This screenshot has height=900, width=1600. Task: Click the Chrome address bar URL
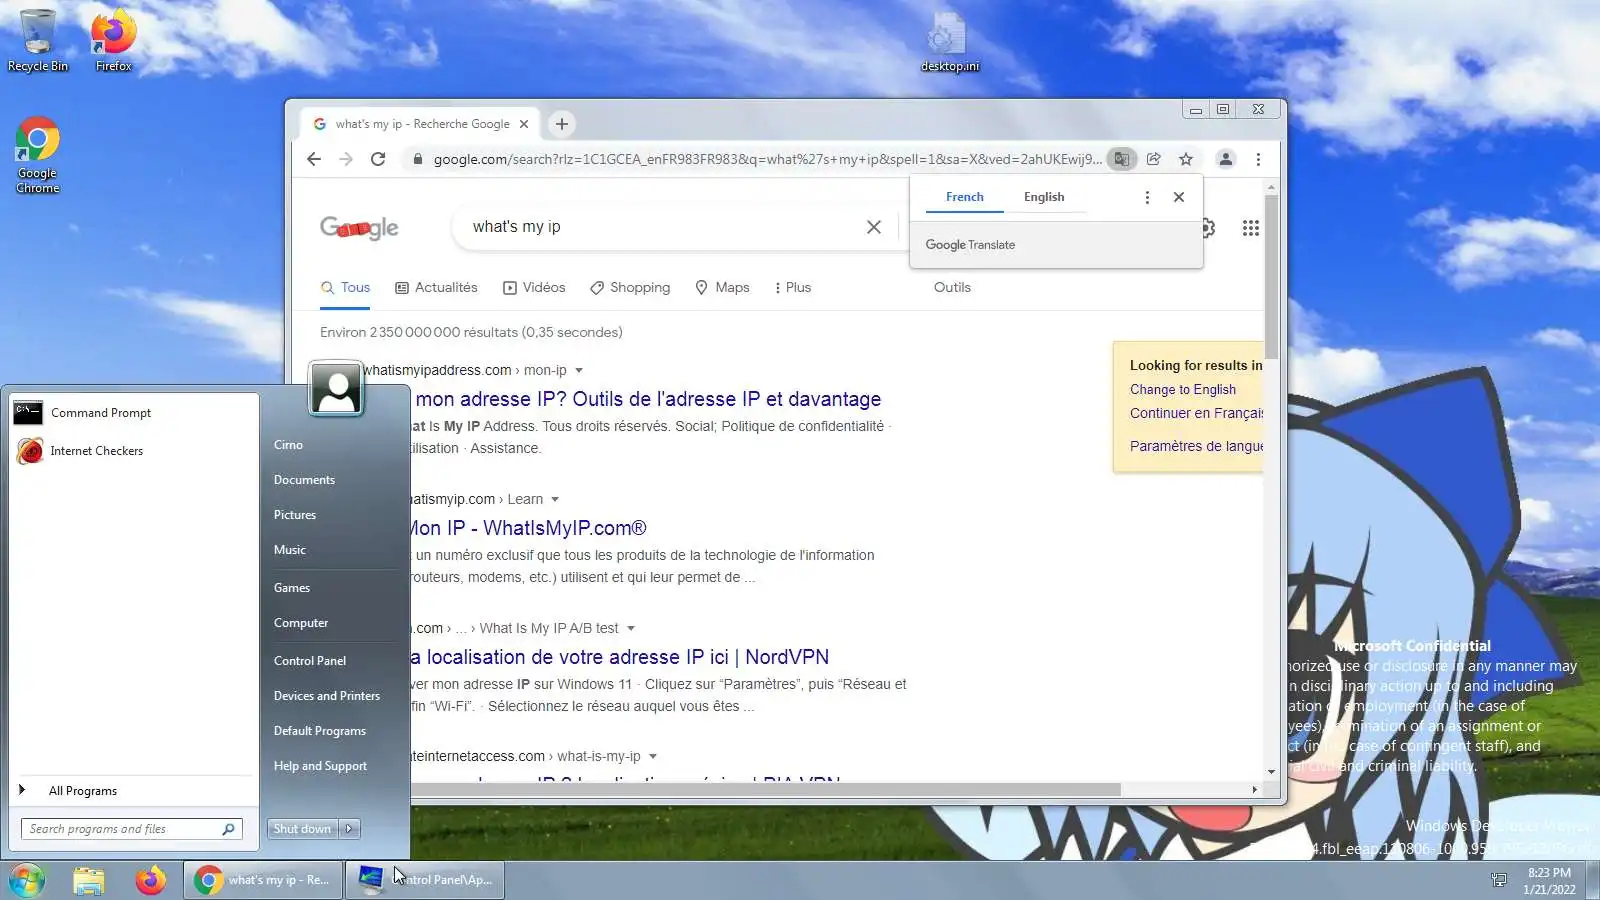767,159
